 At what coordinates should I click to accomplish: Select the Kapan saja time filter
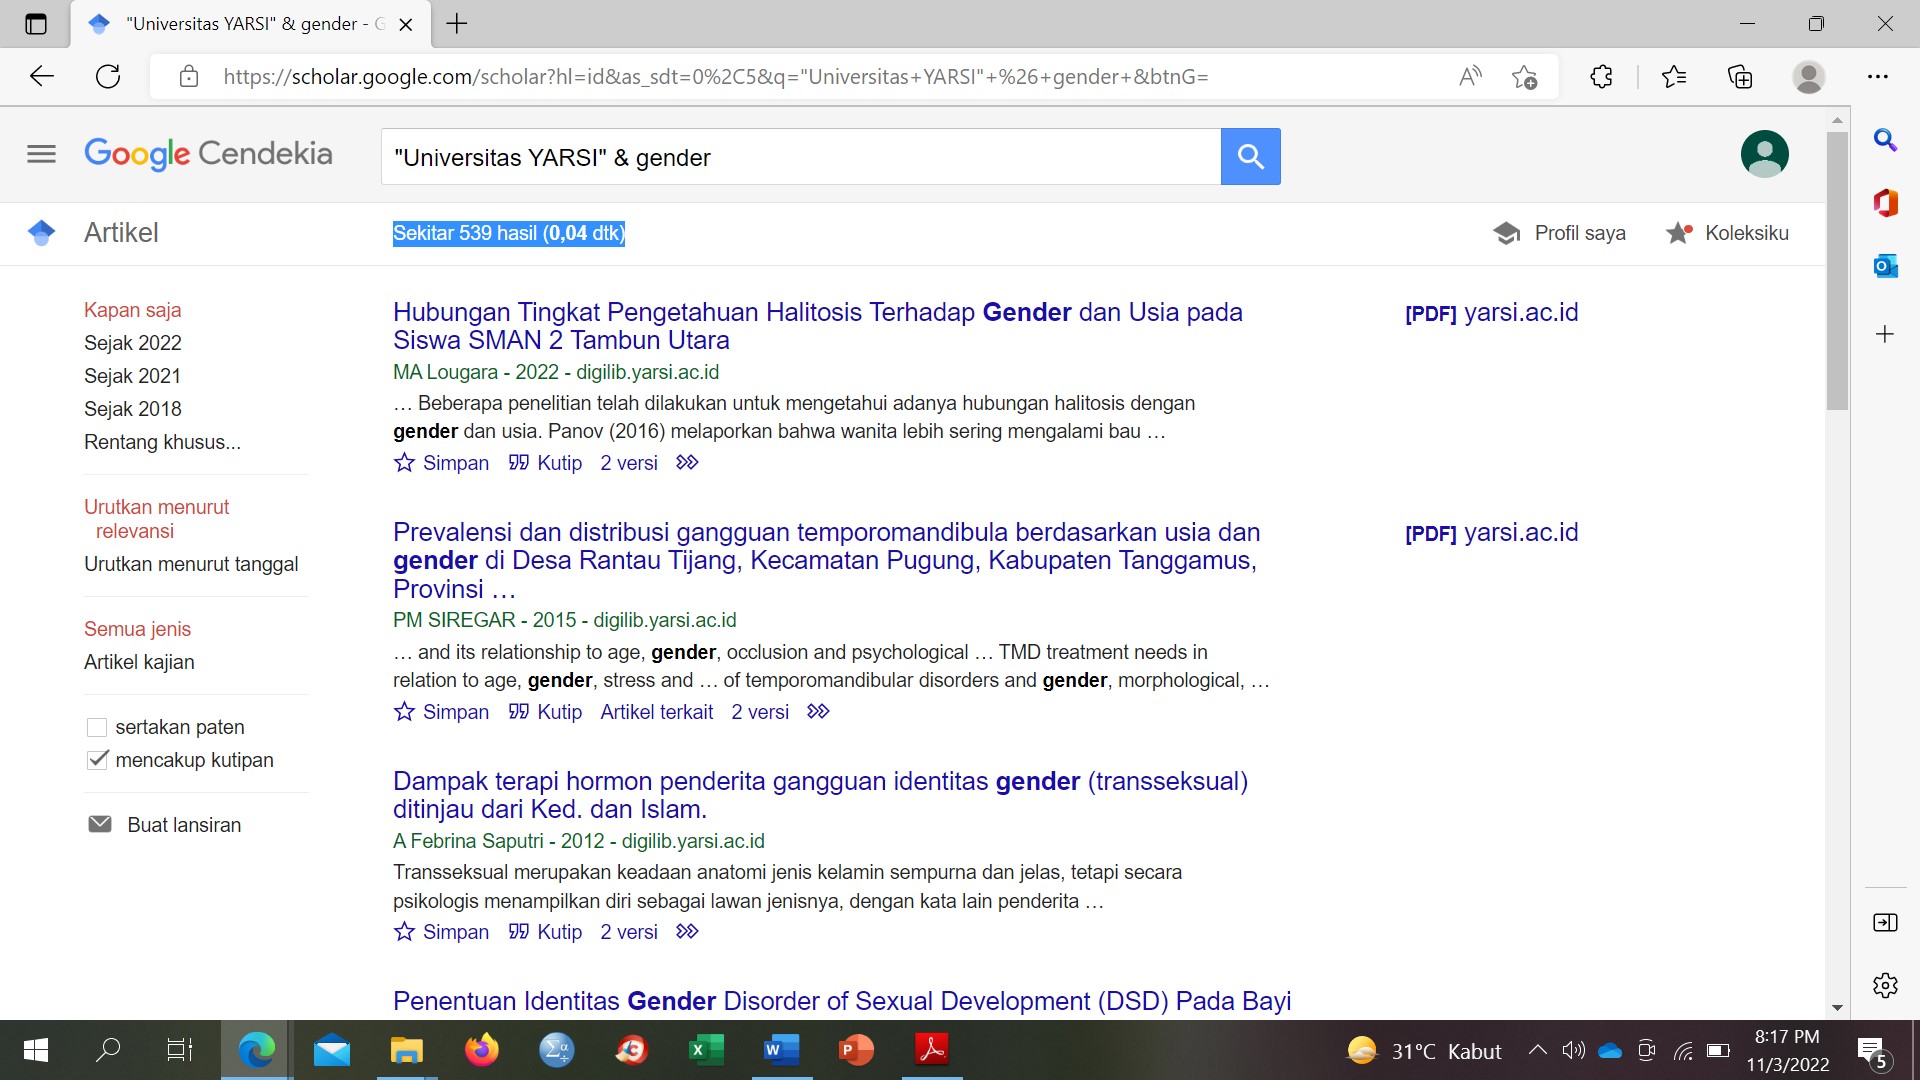pyautogui.click(x=133, y=310)
